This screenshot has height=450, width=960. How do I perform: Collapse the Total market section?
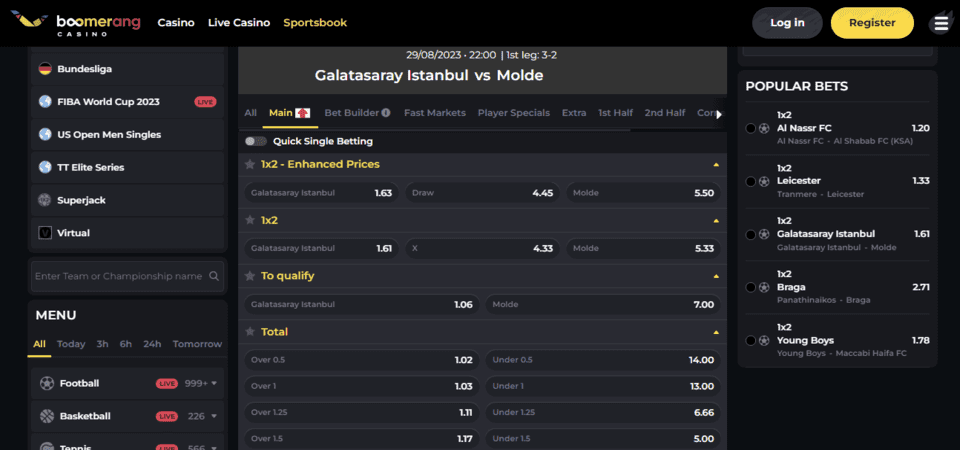point(716,332)
